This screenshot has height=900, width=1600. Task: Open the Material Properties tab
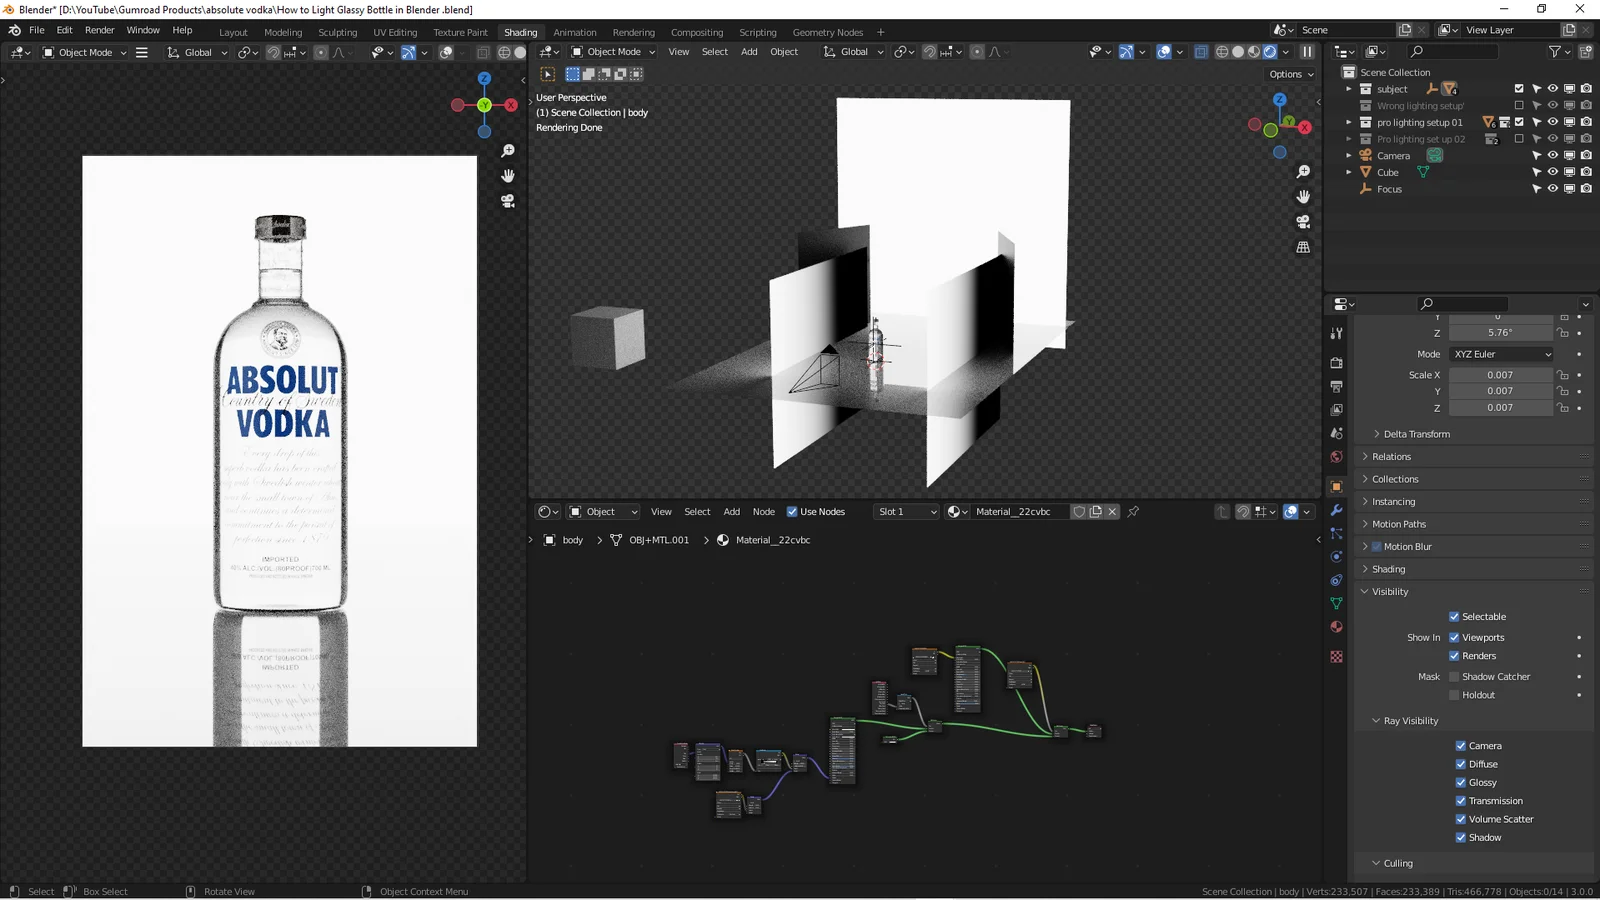click(1336, 627)
